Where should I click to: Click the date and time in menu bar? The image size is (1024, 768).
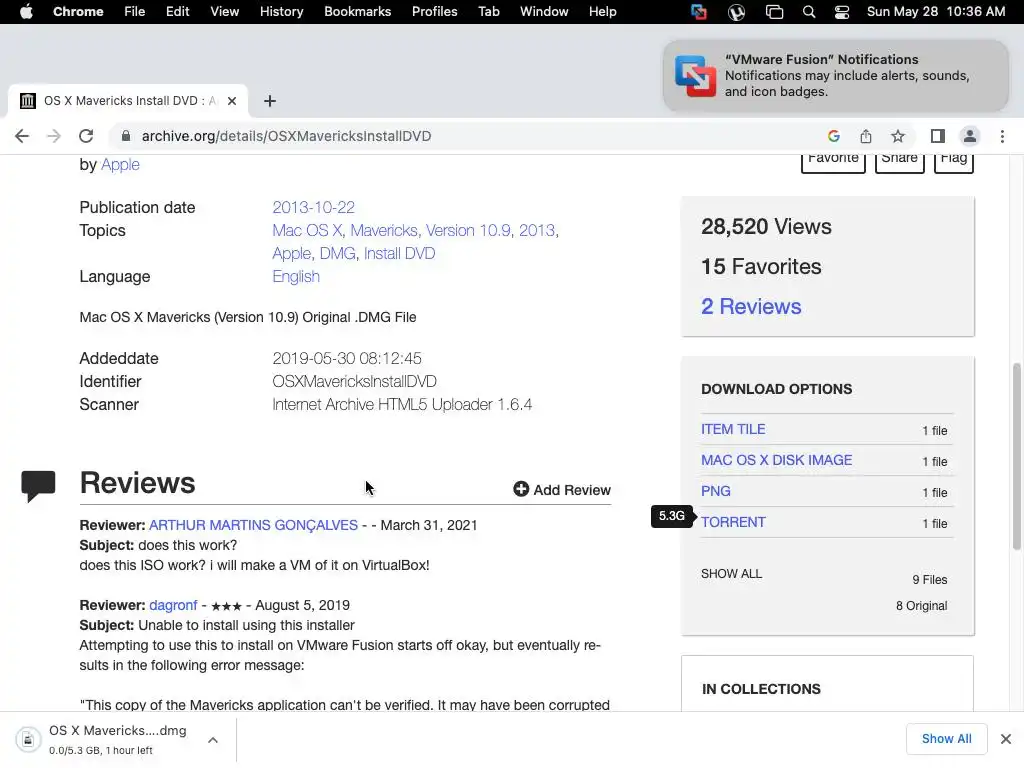click(935, 12)
